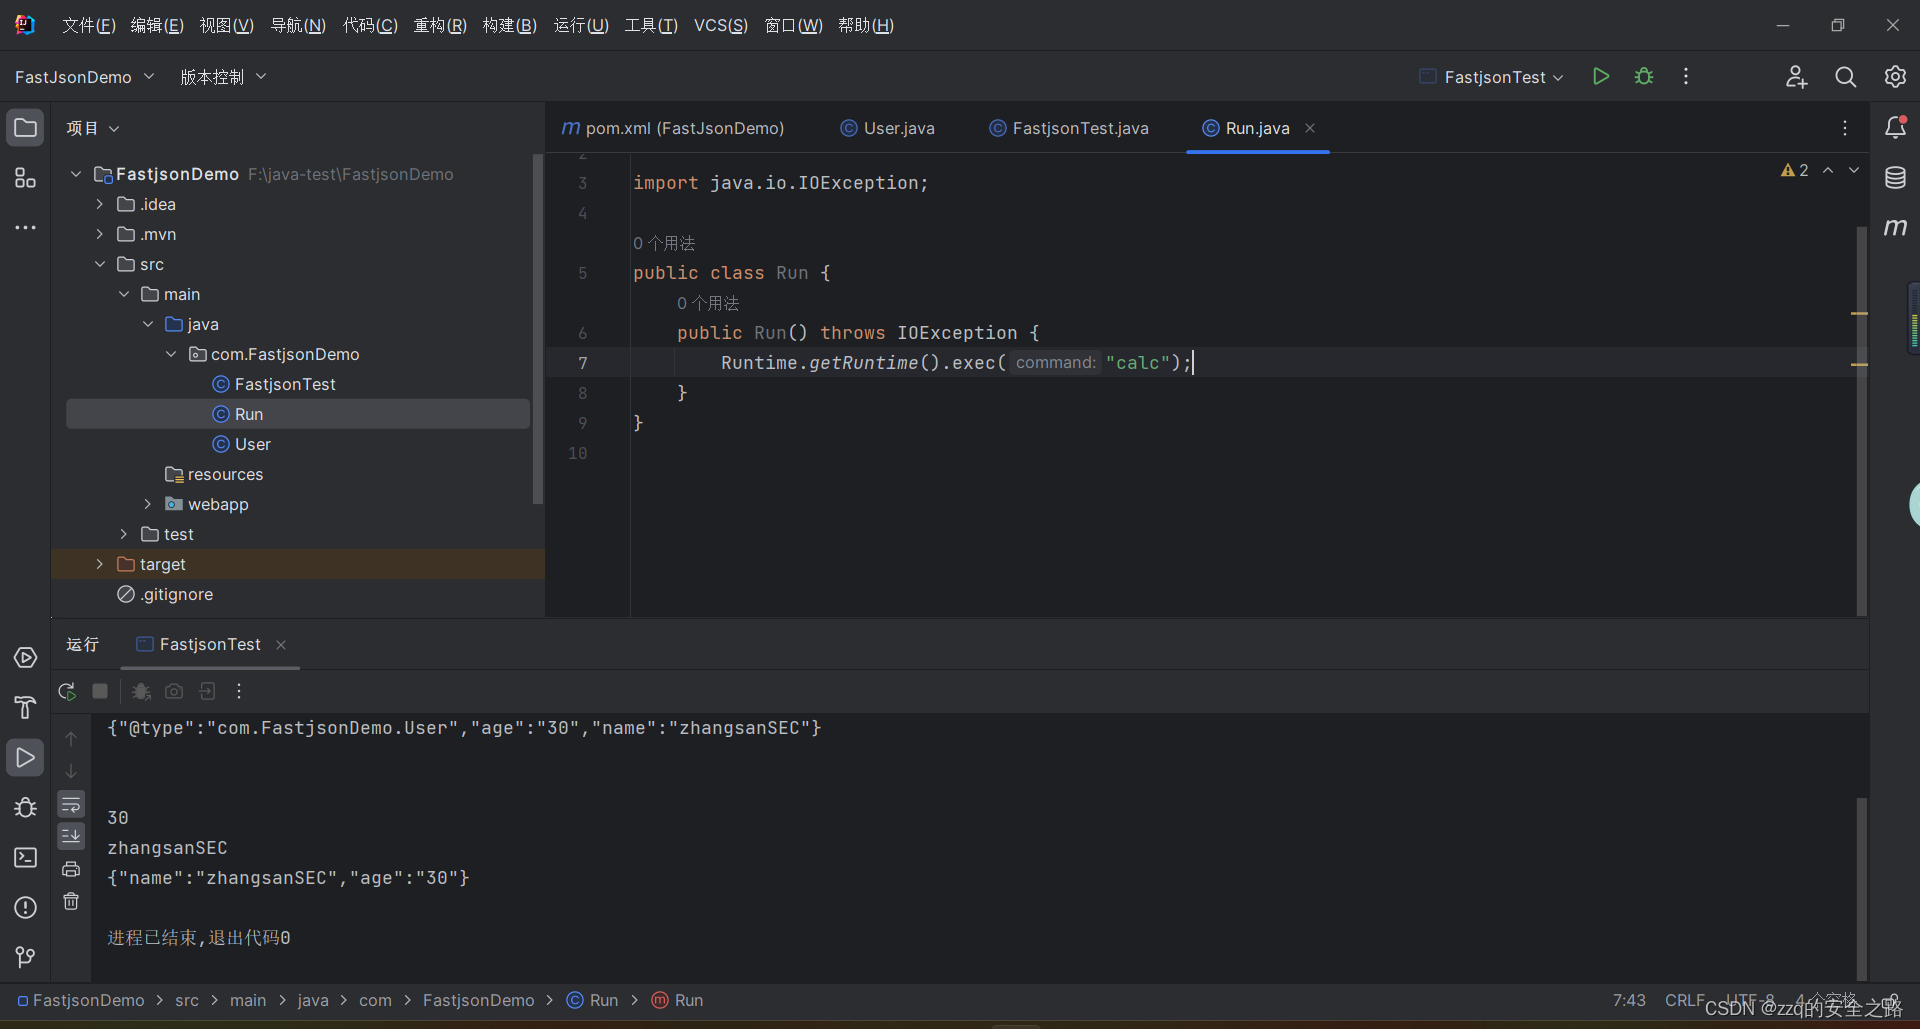Rerun FastjsonTest in run panel
Viewport: 1920px width, 1029px height.
[x=67, y=691]
